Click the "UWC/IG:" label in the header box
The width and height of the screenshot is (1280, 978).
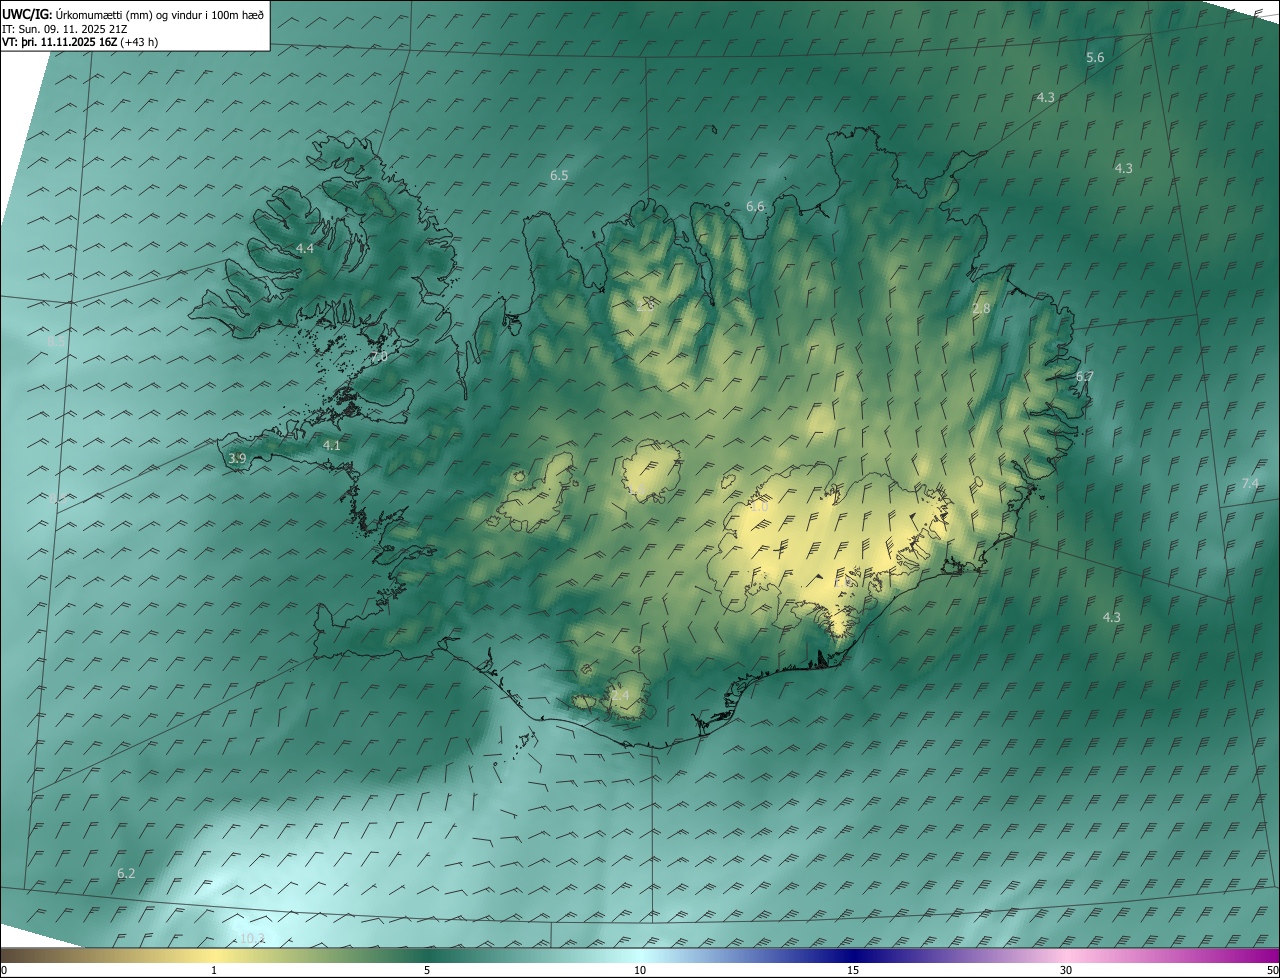click(x=27, y=14)
